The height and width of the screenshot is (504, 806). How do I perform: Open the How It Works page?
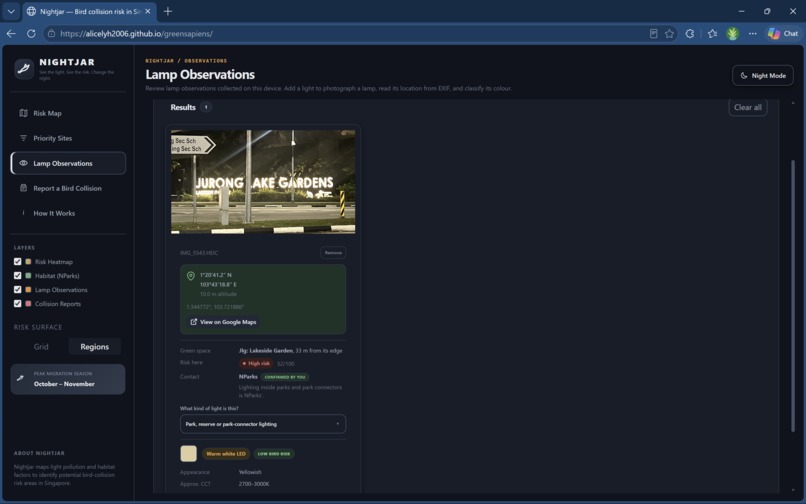coord(68,213)
